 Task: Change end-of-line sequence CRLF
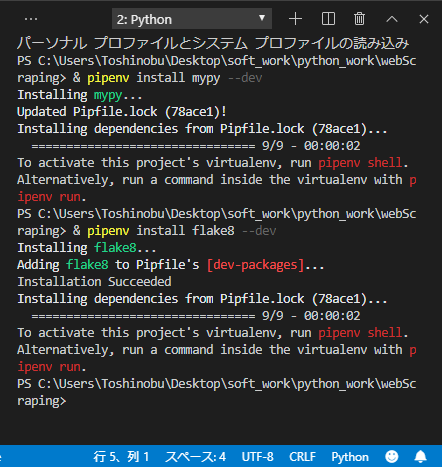[302, 456]
